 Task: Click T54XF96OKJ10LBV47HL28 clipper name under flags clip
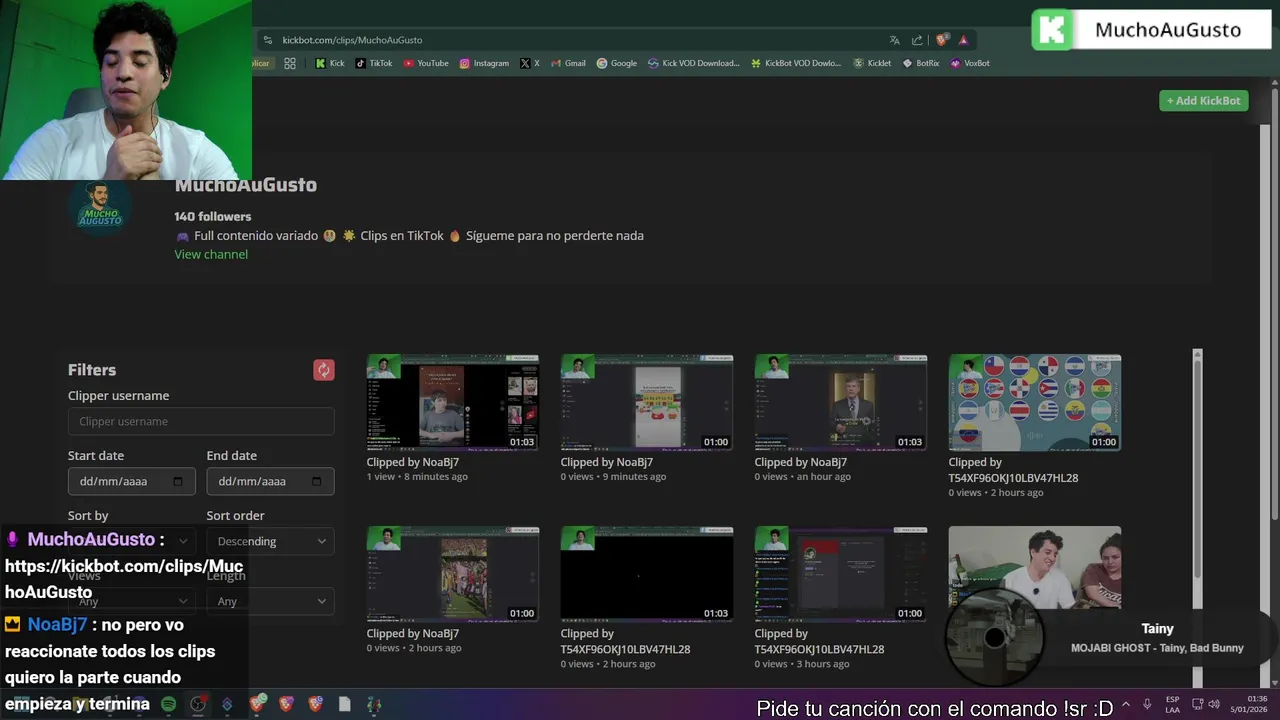1013,478
